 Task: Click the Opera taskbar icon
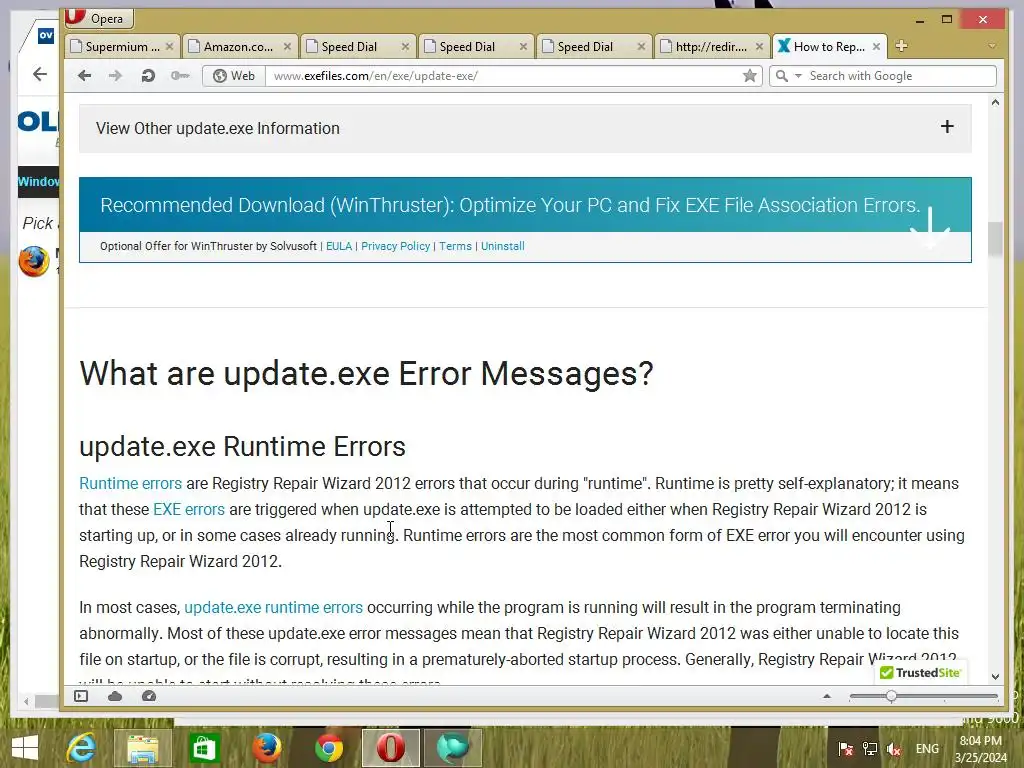391,748
